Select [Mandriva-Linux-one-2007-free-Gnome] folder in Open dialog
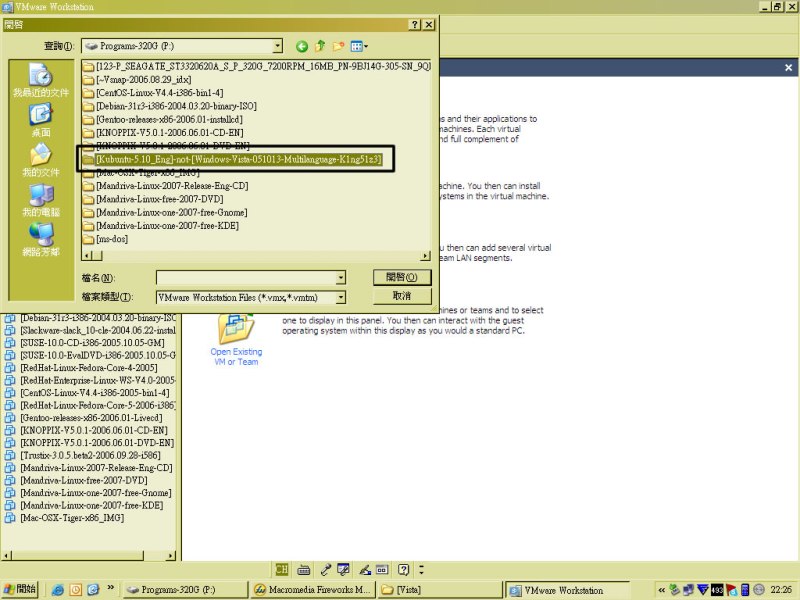 165,212
